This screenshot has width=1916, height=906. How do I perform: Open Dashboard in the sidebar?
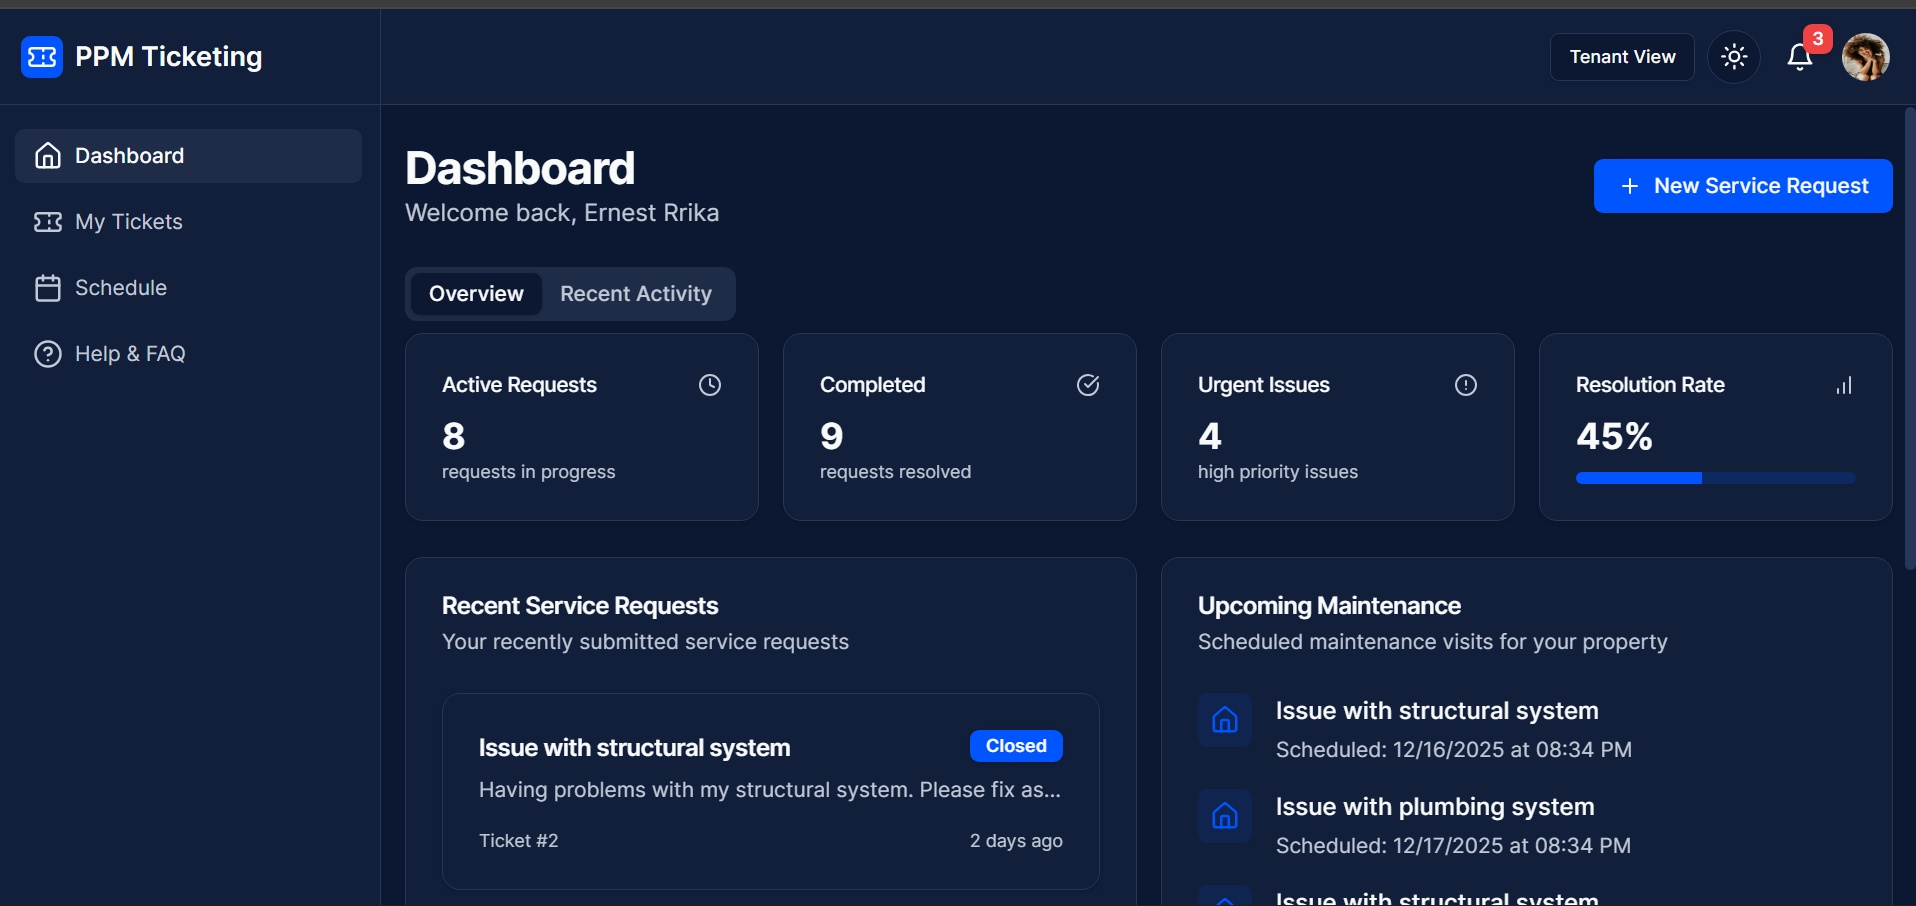[x=188, y=156]
